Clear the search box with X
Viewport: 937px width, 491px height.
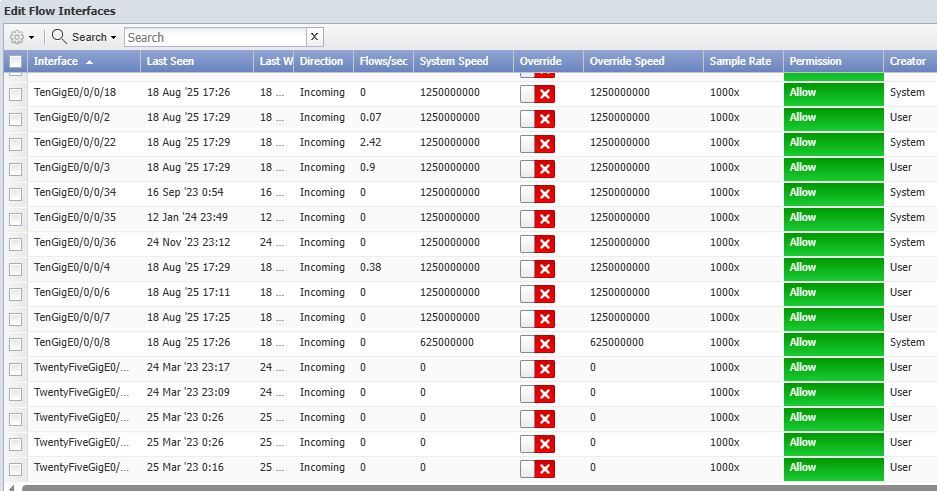314,37
